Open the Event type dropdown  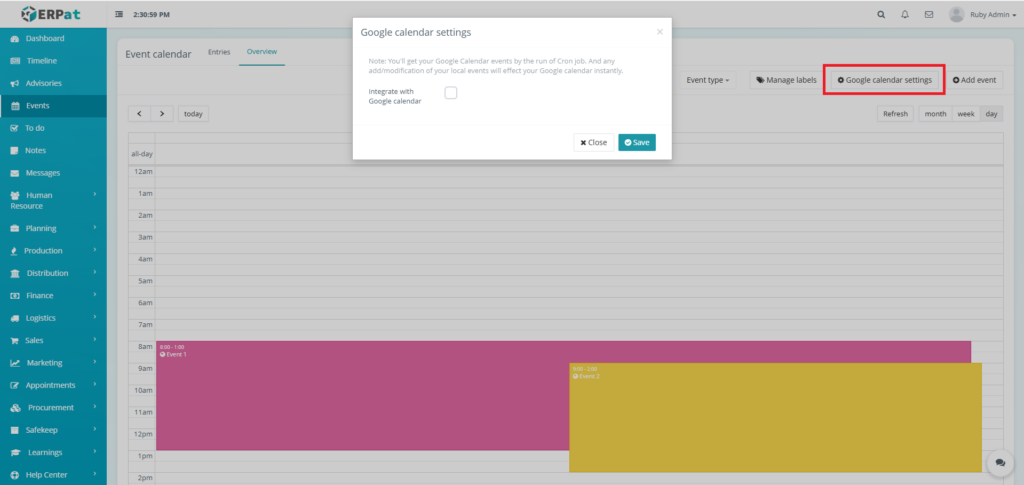click(x=707, y=80)
